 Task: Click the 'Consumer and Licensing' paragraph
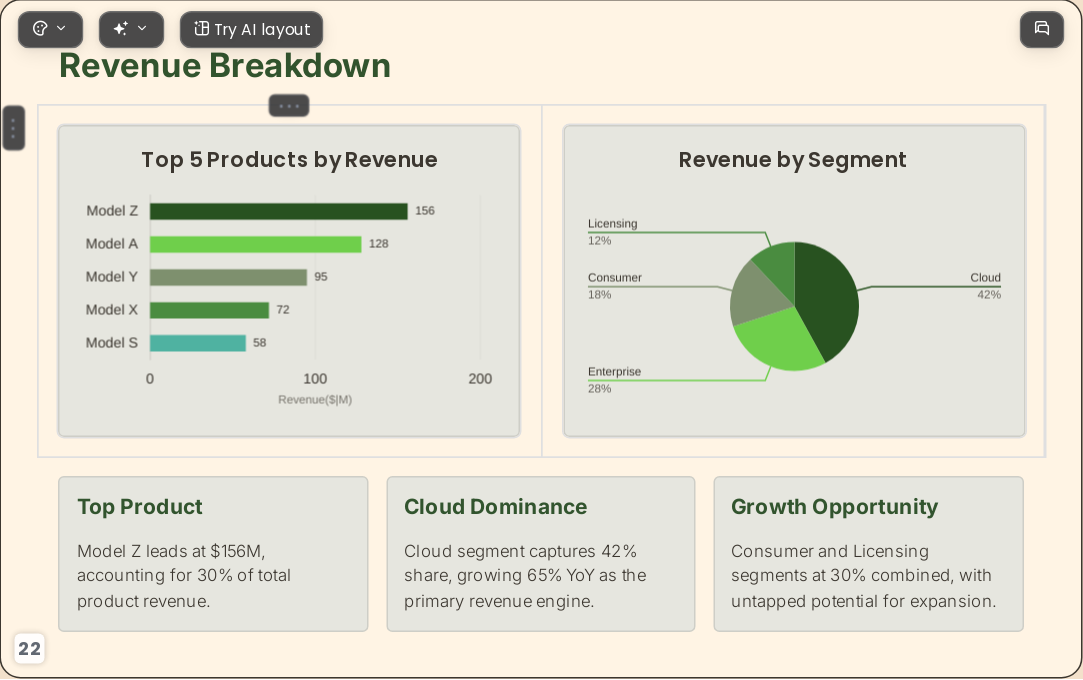864,576
